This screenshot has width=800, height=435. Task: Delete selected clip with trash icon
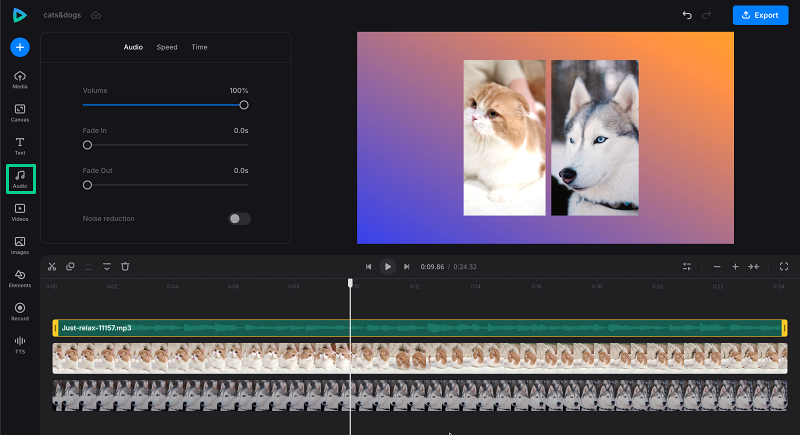pyautogui.click(x=125, y=267)
